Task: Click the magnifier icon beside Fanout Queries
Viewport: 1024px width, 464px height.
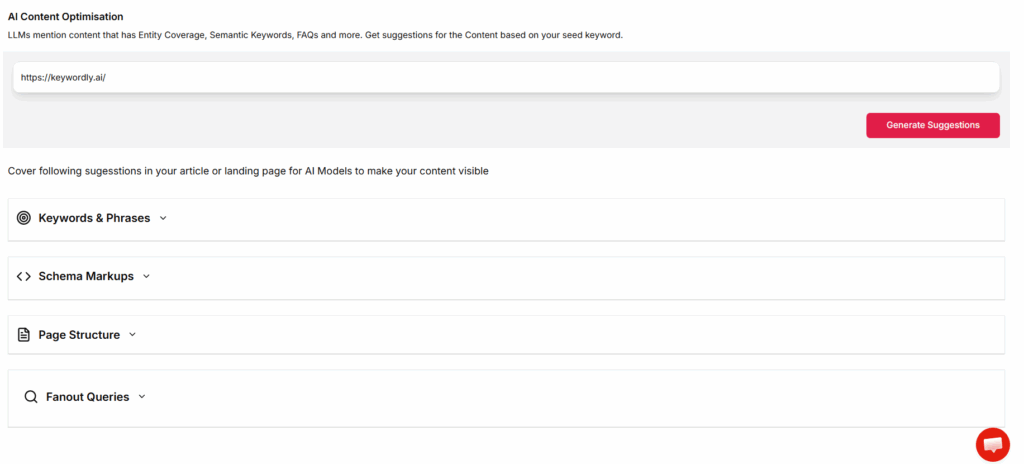Action: tap(31, 397)
